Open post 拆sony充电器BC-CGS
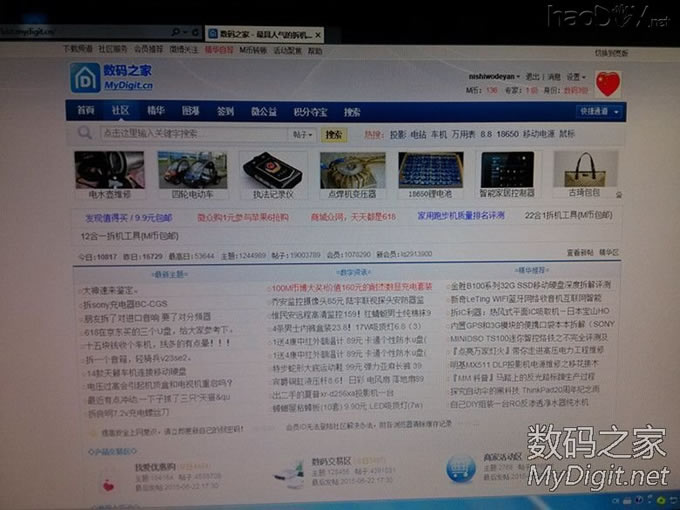The image size is (680, 510). pos(125,304)
